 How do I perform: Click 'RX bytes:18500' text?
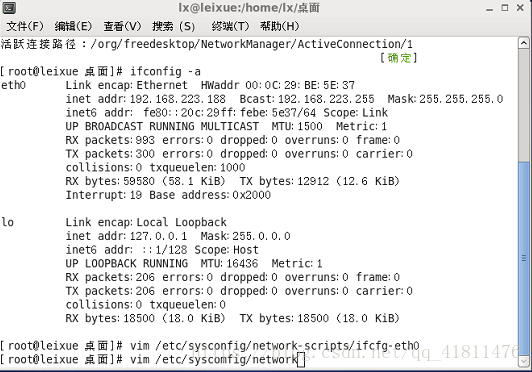coord(110,318)
